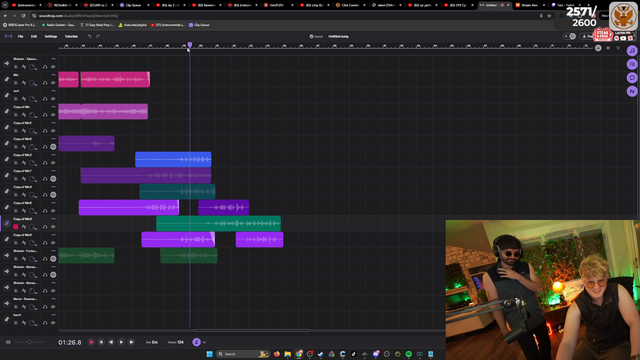The image size is (640, 360).
Task: Expand the dropdown arrow beside the purple avatar
Action: coord(204,342)
